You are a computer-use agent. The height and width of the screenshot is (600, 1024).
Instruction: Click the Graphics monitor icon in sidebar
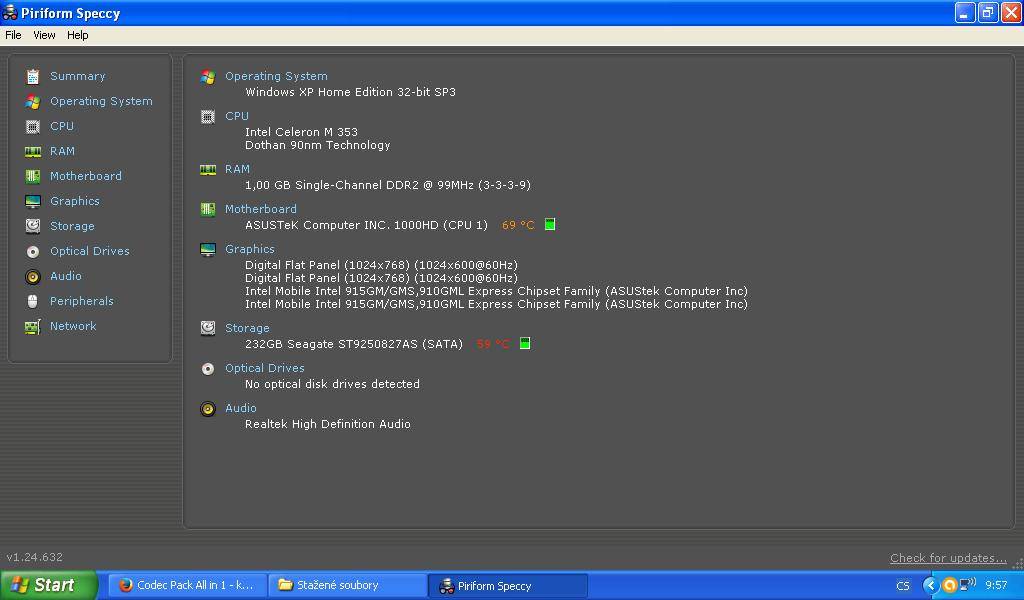coord(33,202)
